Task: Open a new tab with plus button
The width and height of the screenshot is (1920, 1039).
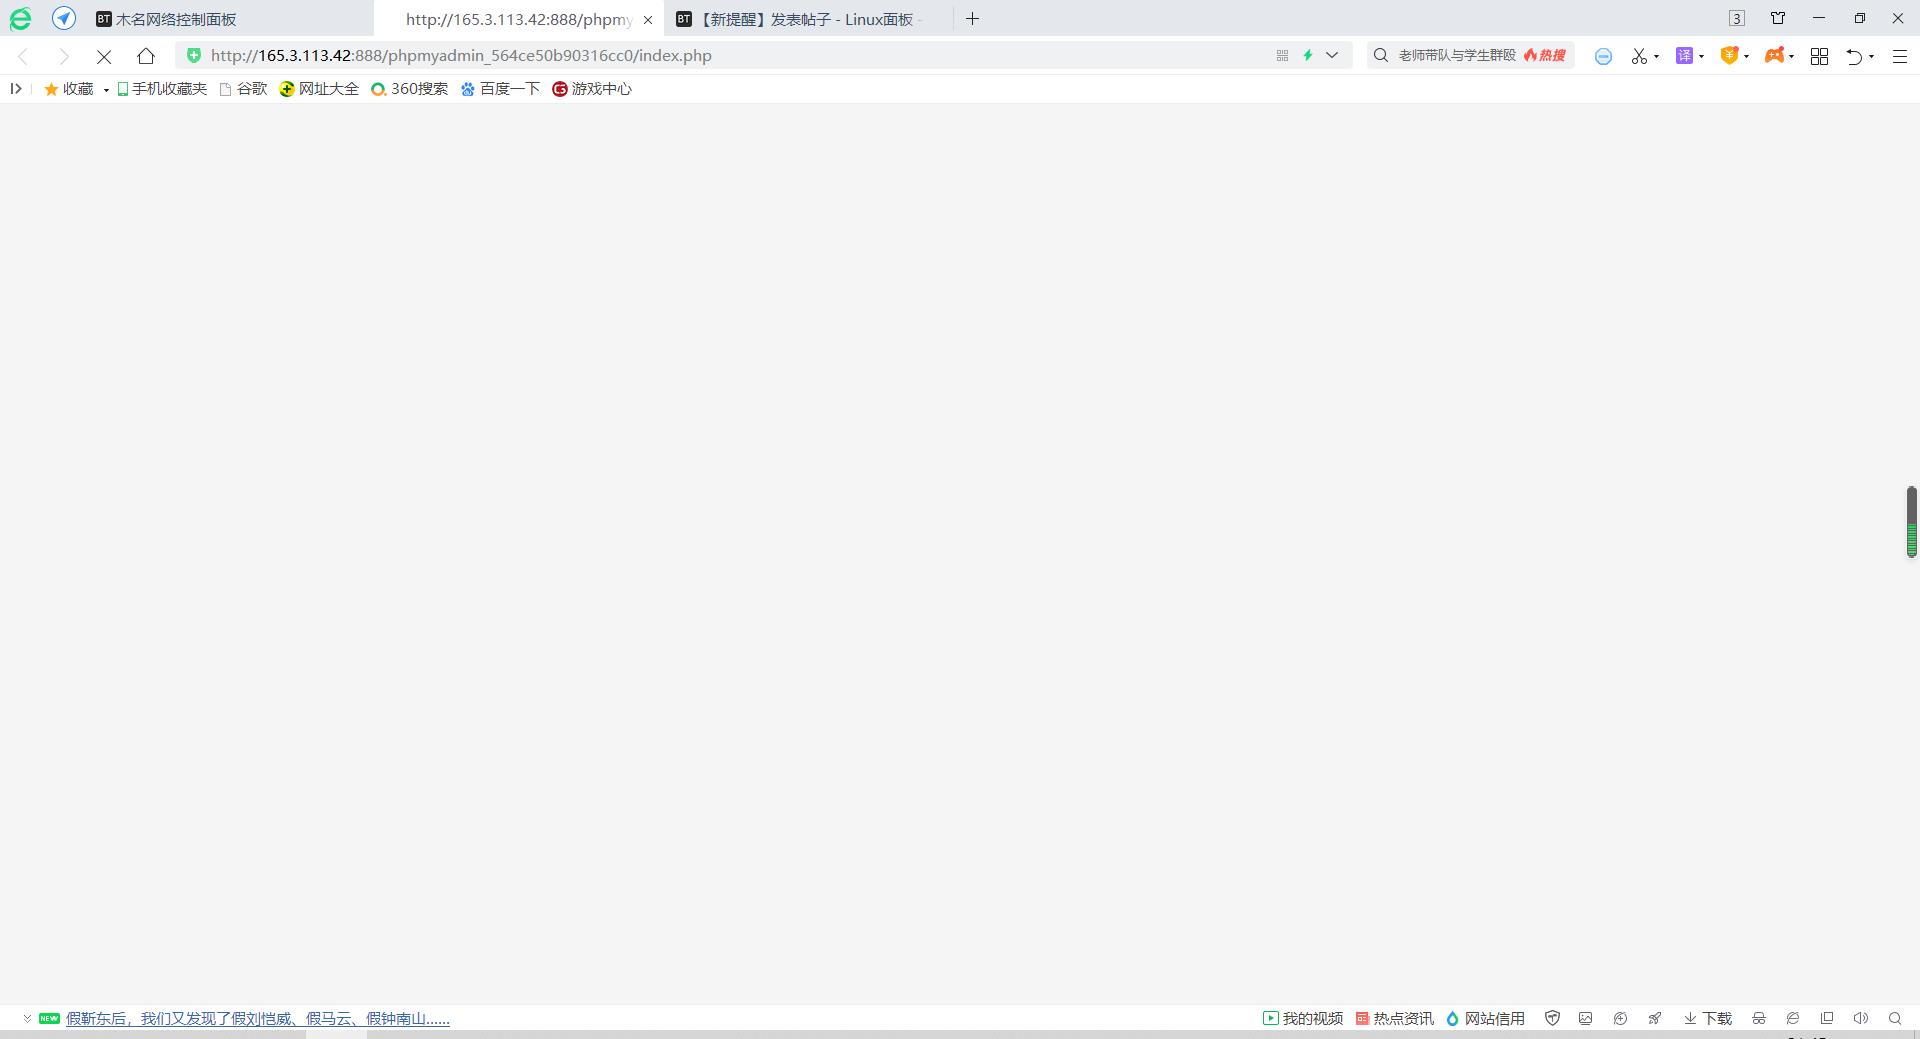Action: [972, 19]
